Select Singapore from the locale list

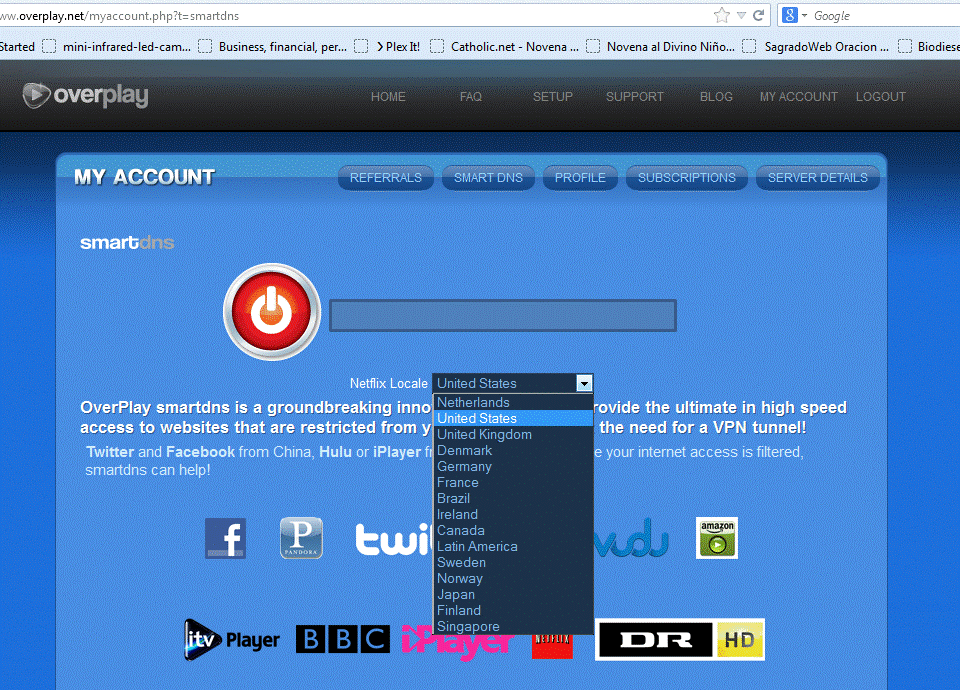513,626
